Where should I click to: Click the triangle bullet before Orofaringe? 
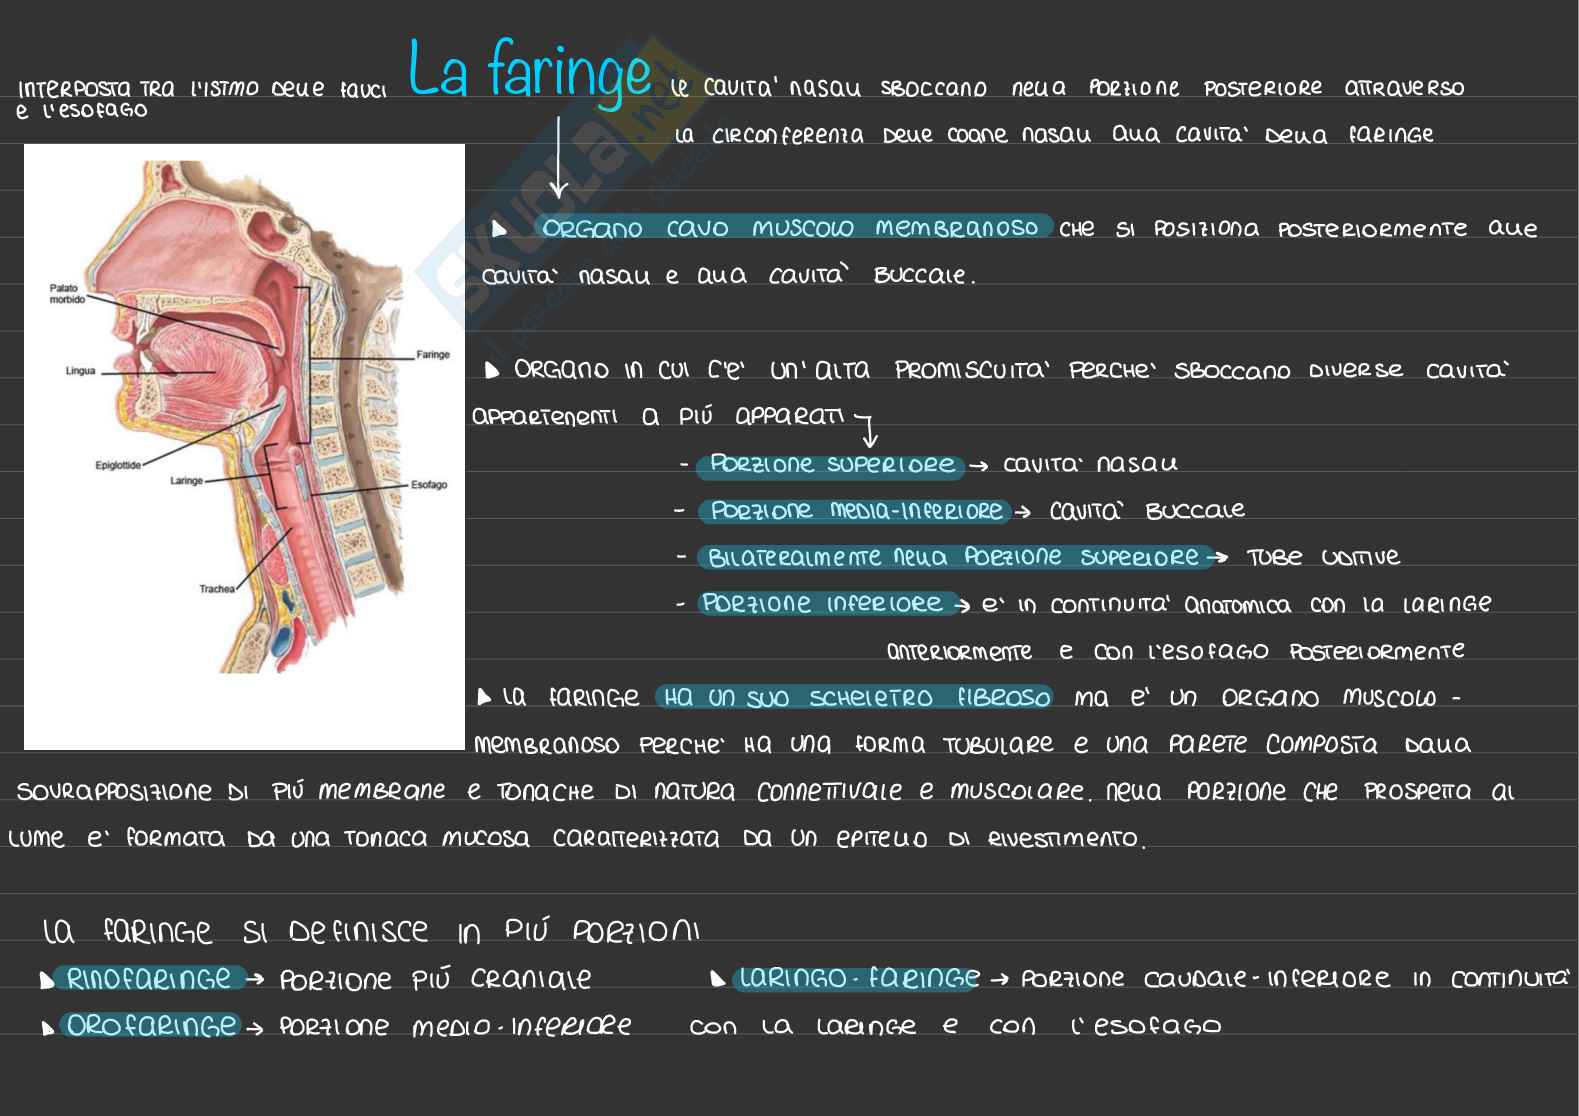[x=47, y=1028]
